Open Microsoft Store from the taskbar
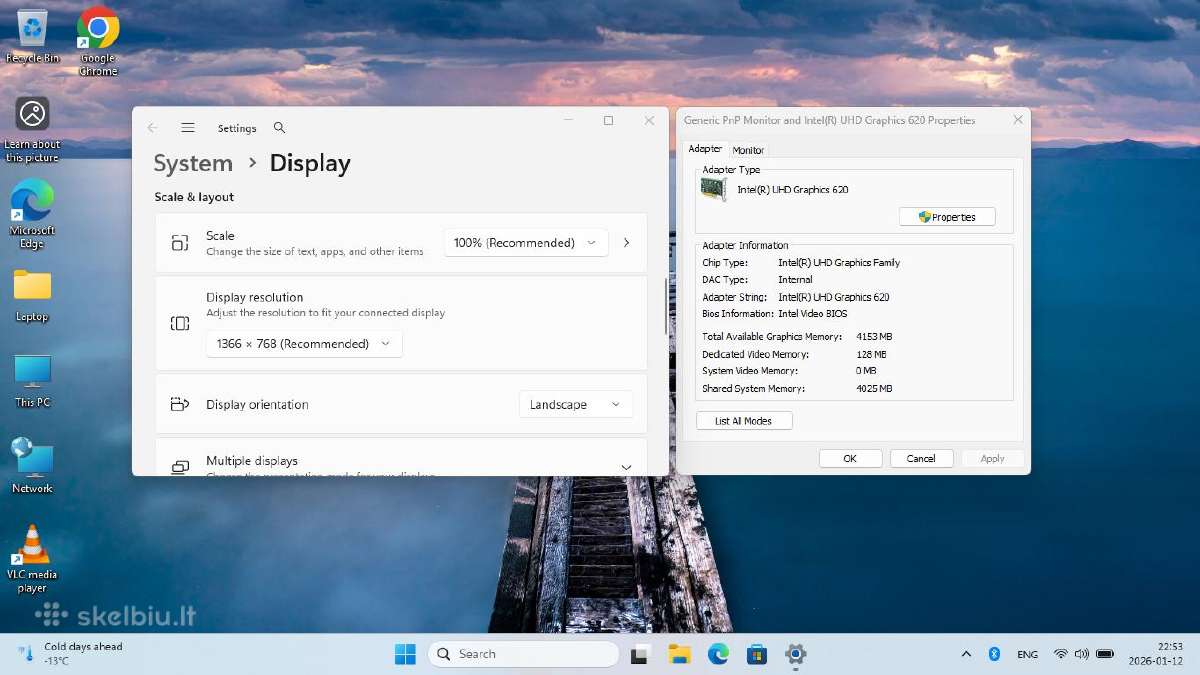Image resolution: width=1200 pixels, height=675 pixels. (x=757, y=654)
